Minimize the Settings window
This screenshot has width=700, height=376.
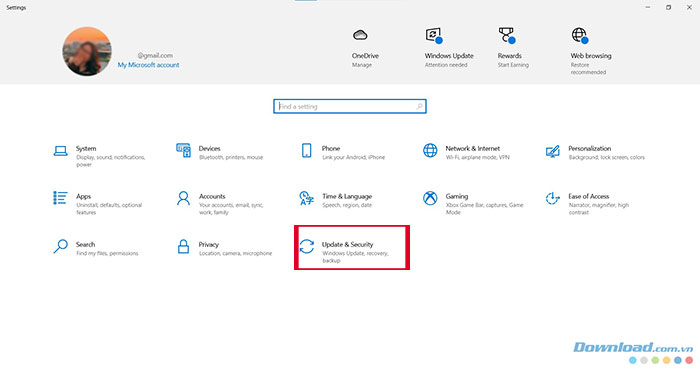648,7
